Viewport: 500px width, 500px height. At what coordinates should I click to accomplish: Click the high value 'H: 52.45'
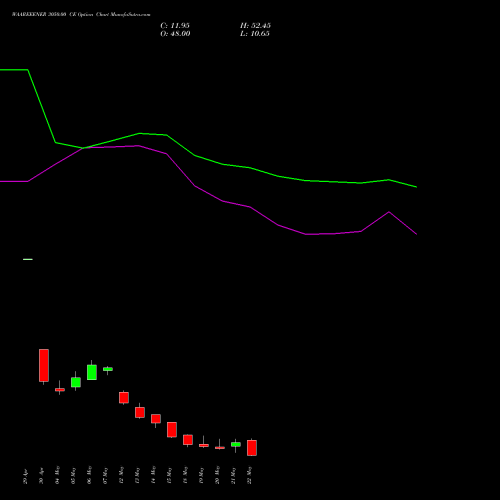click(x=255, y=26)
